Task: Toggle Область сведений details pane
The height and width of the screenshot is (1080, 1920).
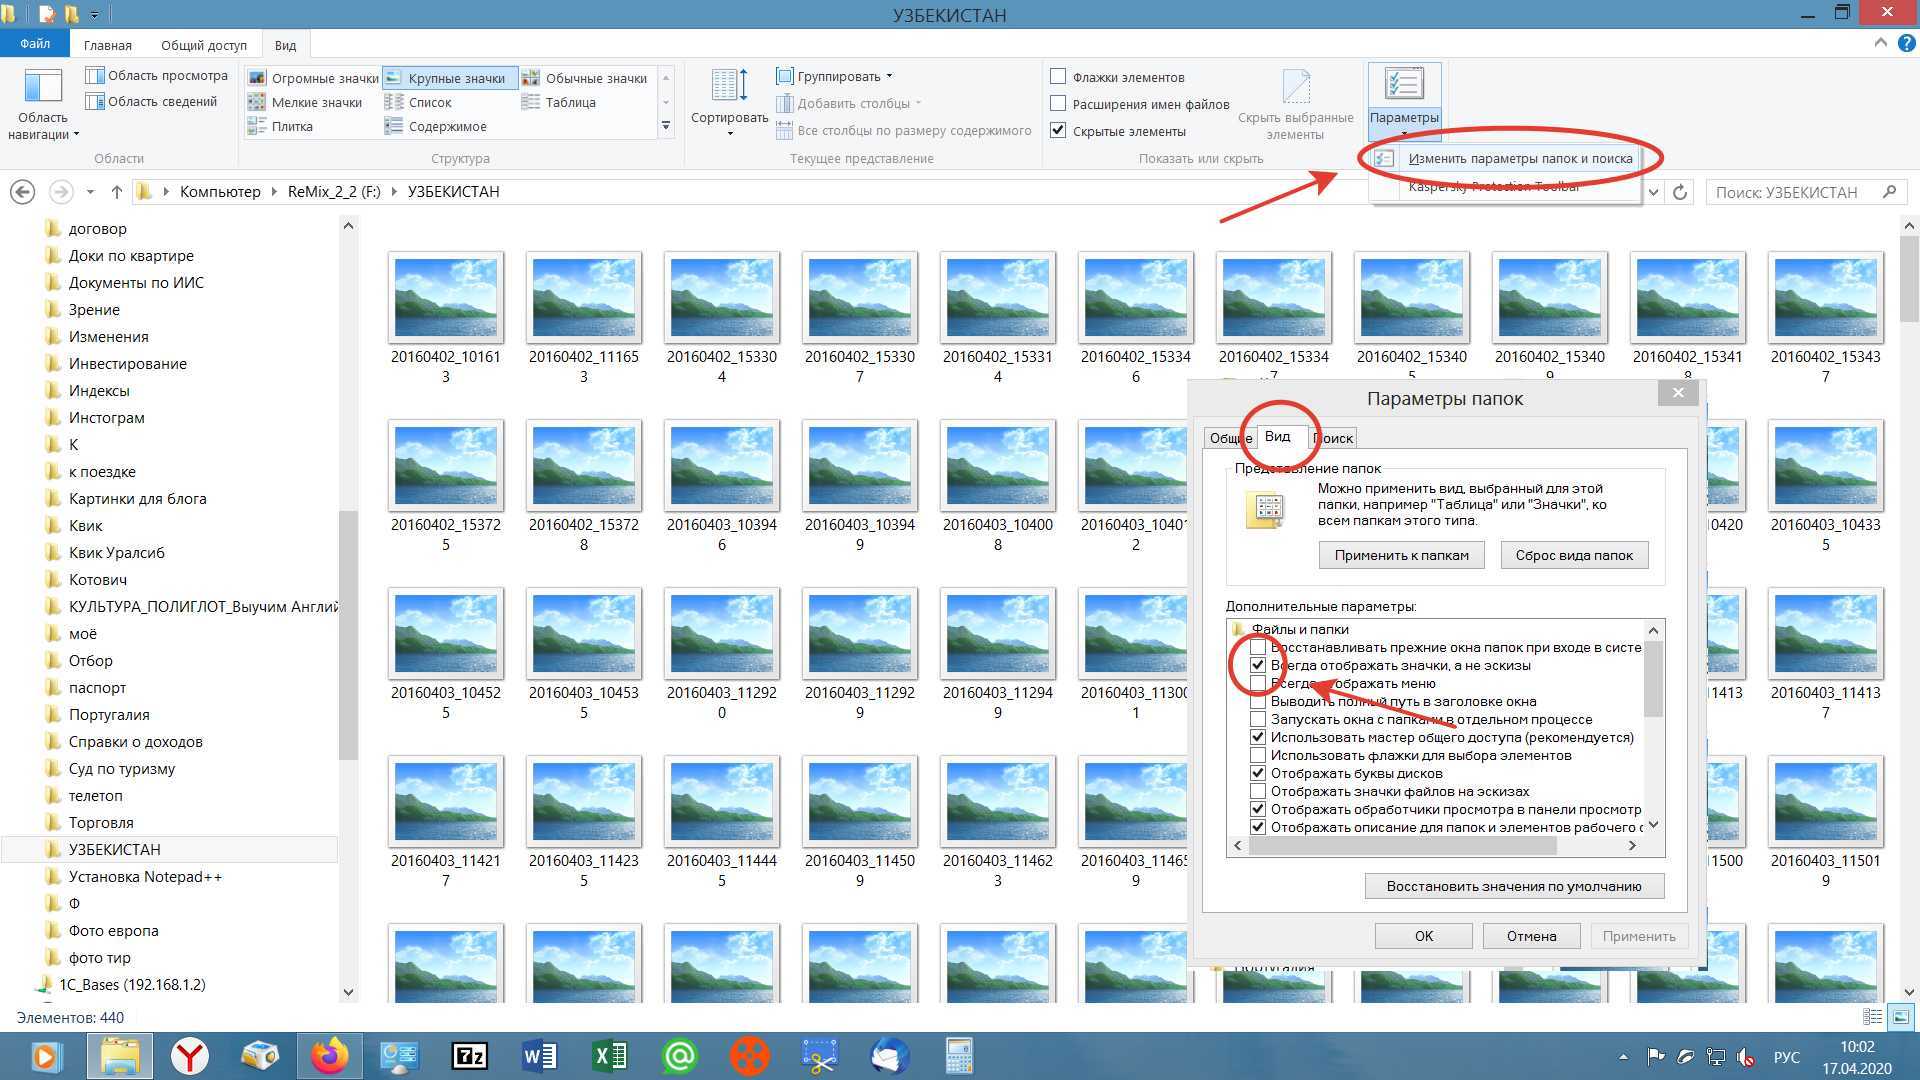Action: 152,101
